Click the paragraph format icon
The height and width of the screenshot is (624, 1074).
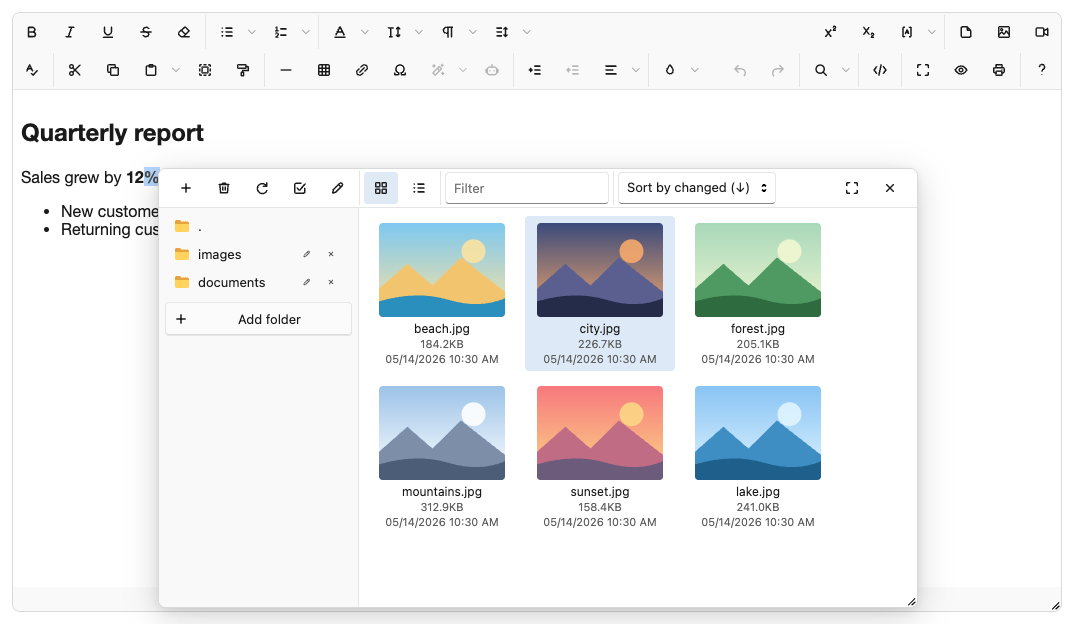448,32
